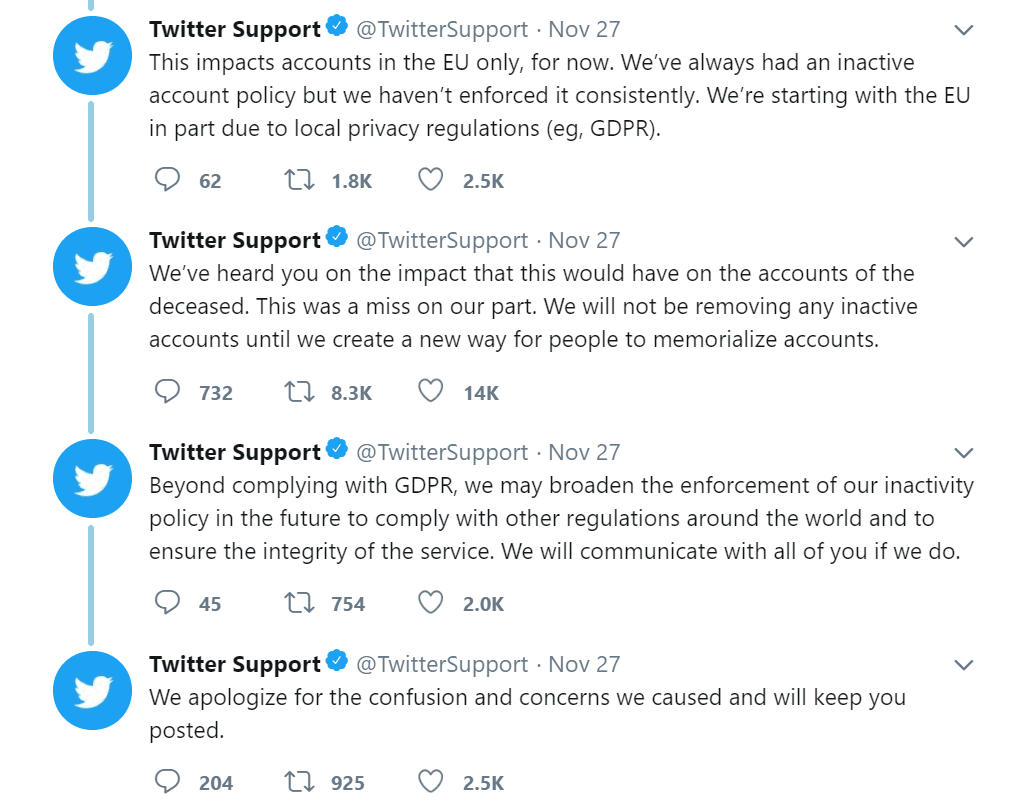
Task: Open more options for the EU-only tweet
Action: point(964,30)
